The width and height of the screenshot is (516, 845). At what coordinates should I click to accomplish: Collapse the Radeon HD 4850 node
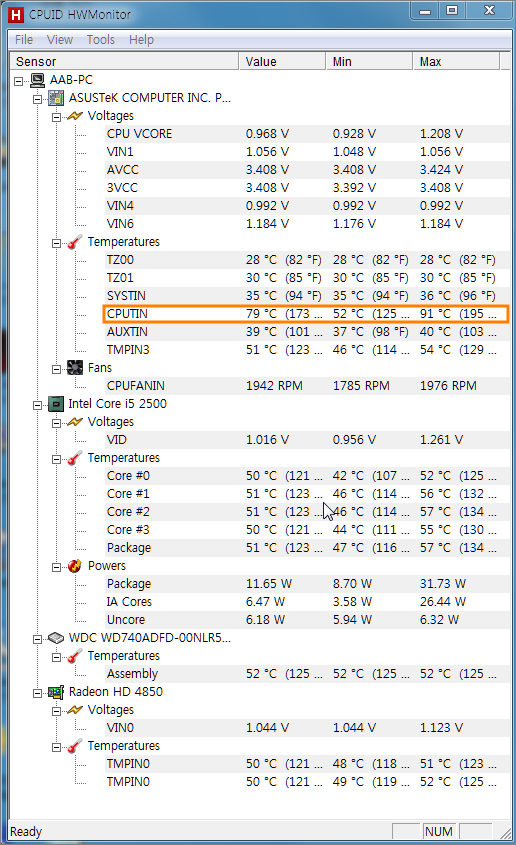37,693
